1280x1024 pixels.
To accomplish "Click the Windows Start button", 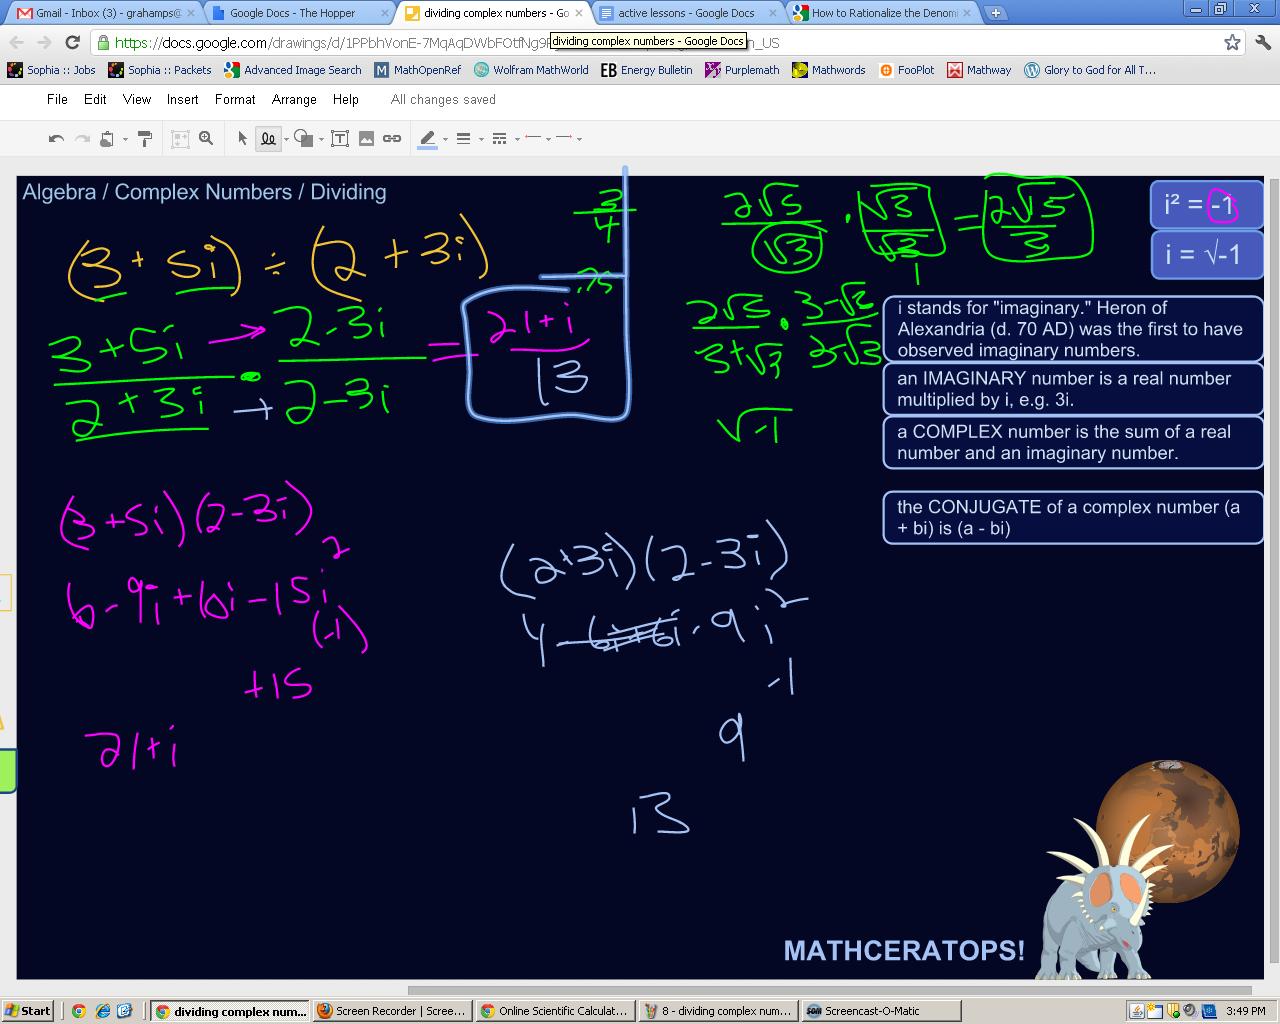I will pos(27,1011).
